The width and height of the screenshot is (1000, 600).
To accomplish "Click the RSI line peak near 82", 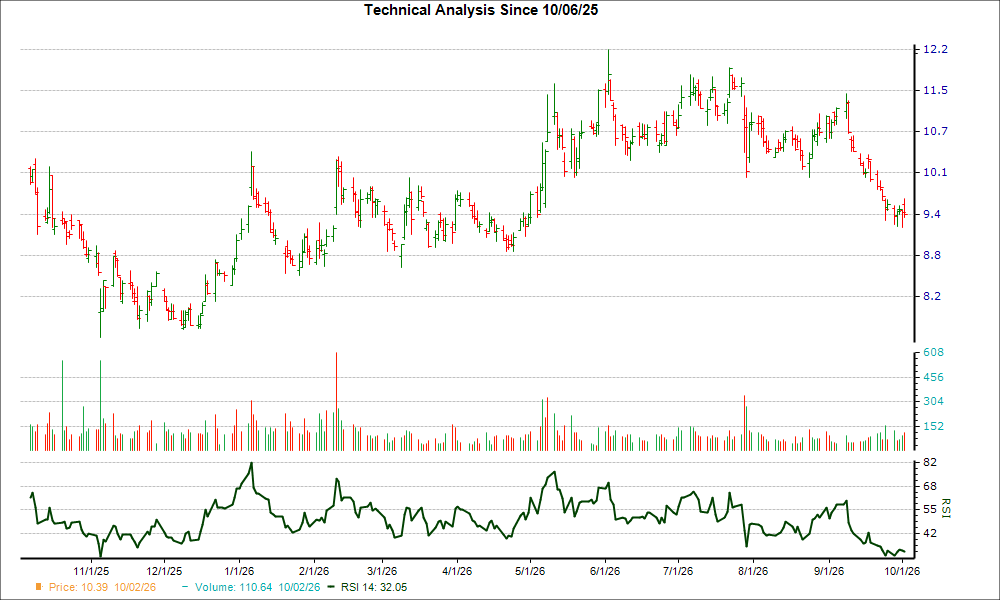I will click(251, 464).
